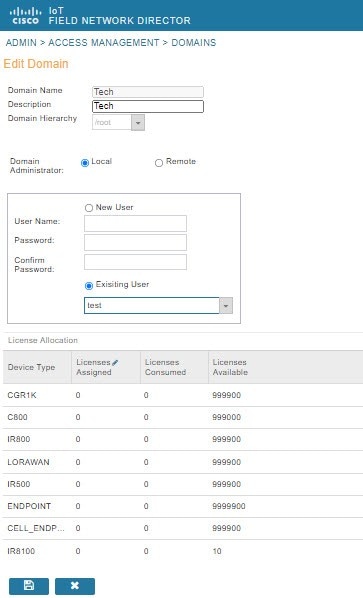Image resolution: width=363 pixels, height=598 pixels.
Task: Select the Remote domain administrator radio
Action: pos(159,163)
